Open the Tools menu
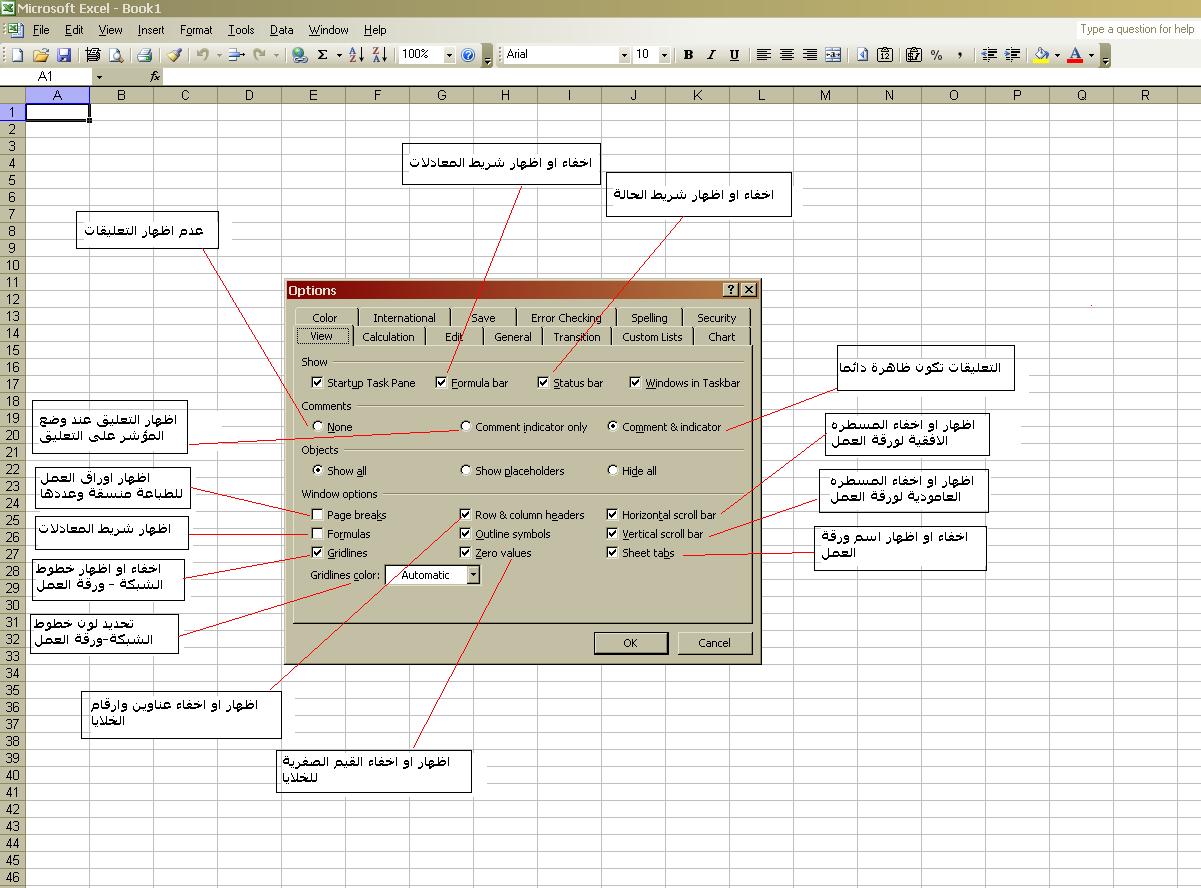This screenshot has height=888, width=1201. pos(241,30)
